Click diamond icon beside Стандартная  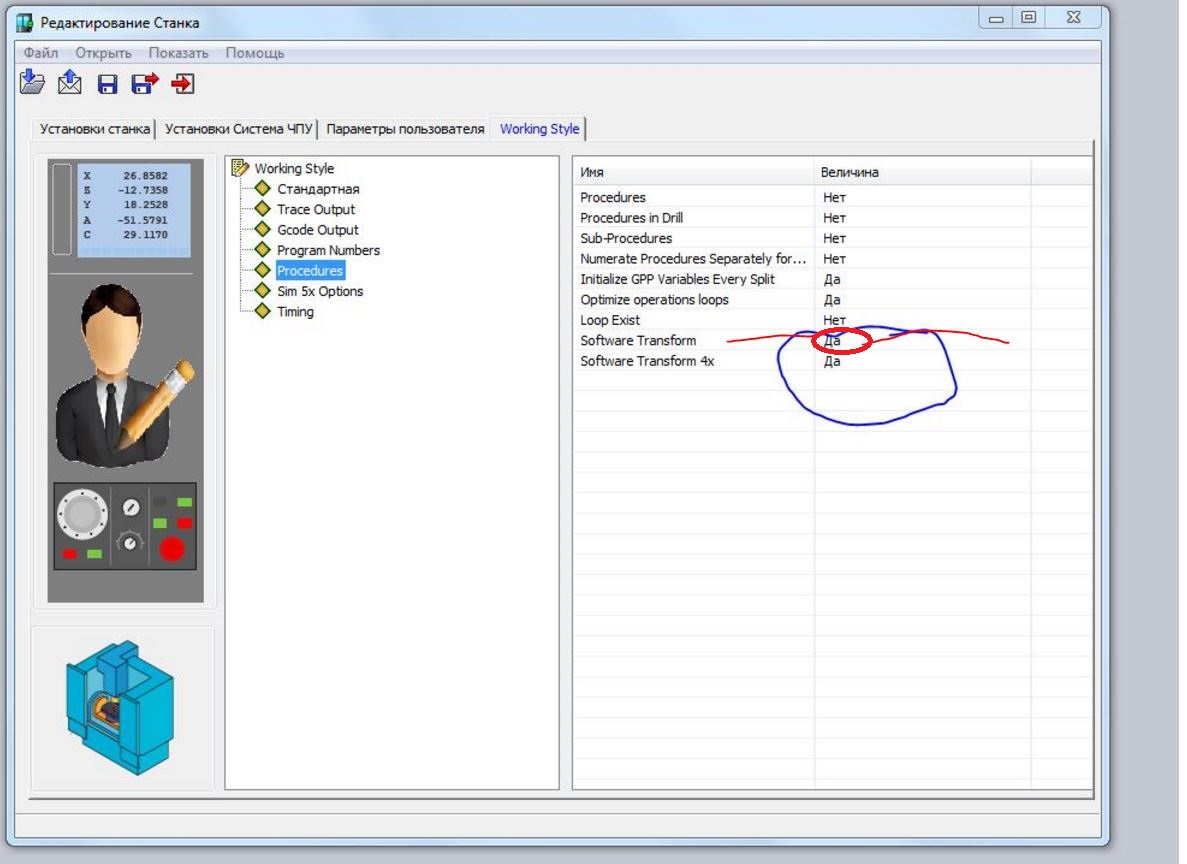263,188
